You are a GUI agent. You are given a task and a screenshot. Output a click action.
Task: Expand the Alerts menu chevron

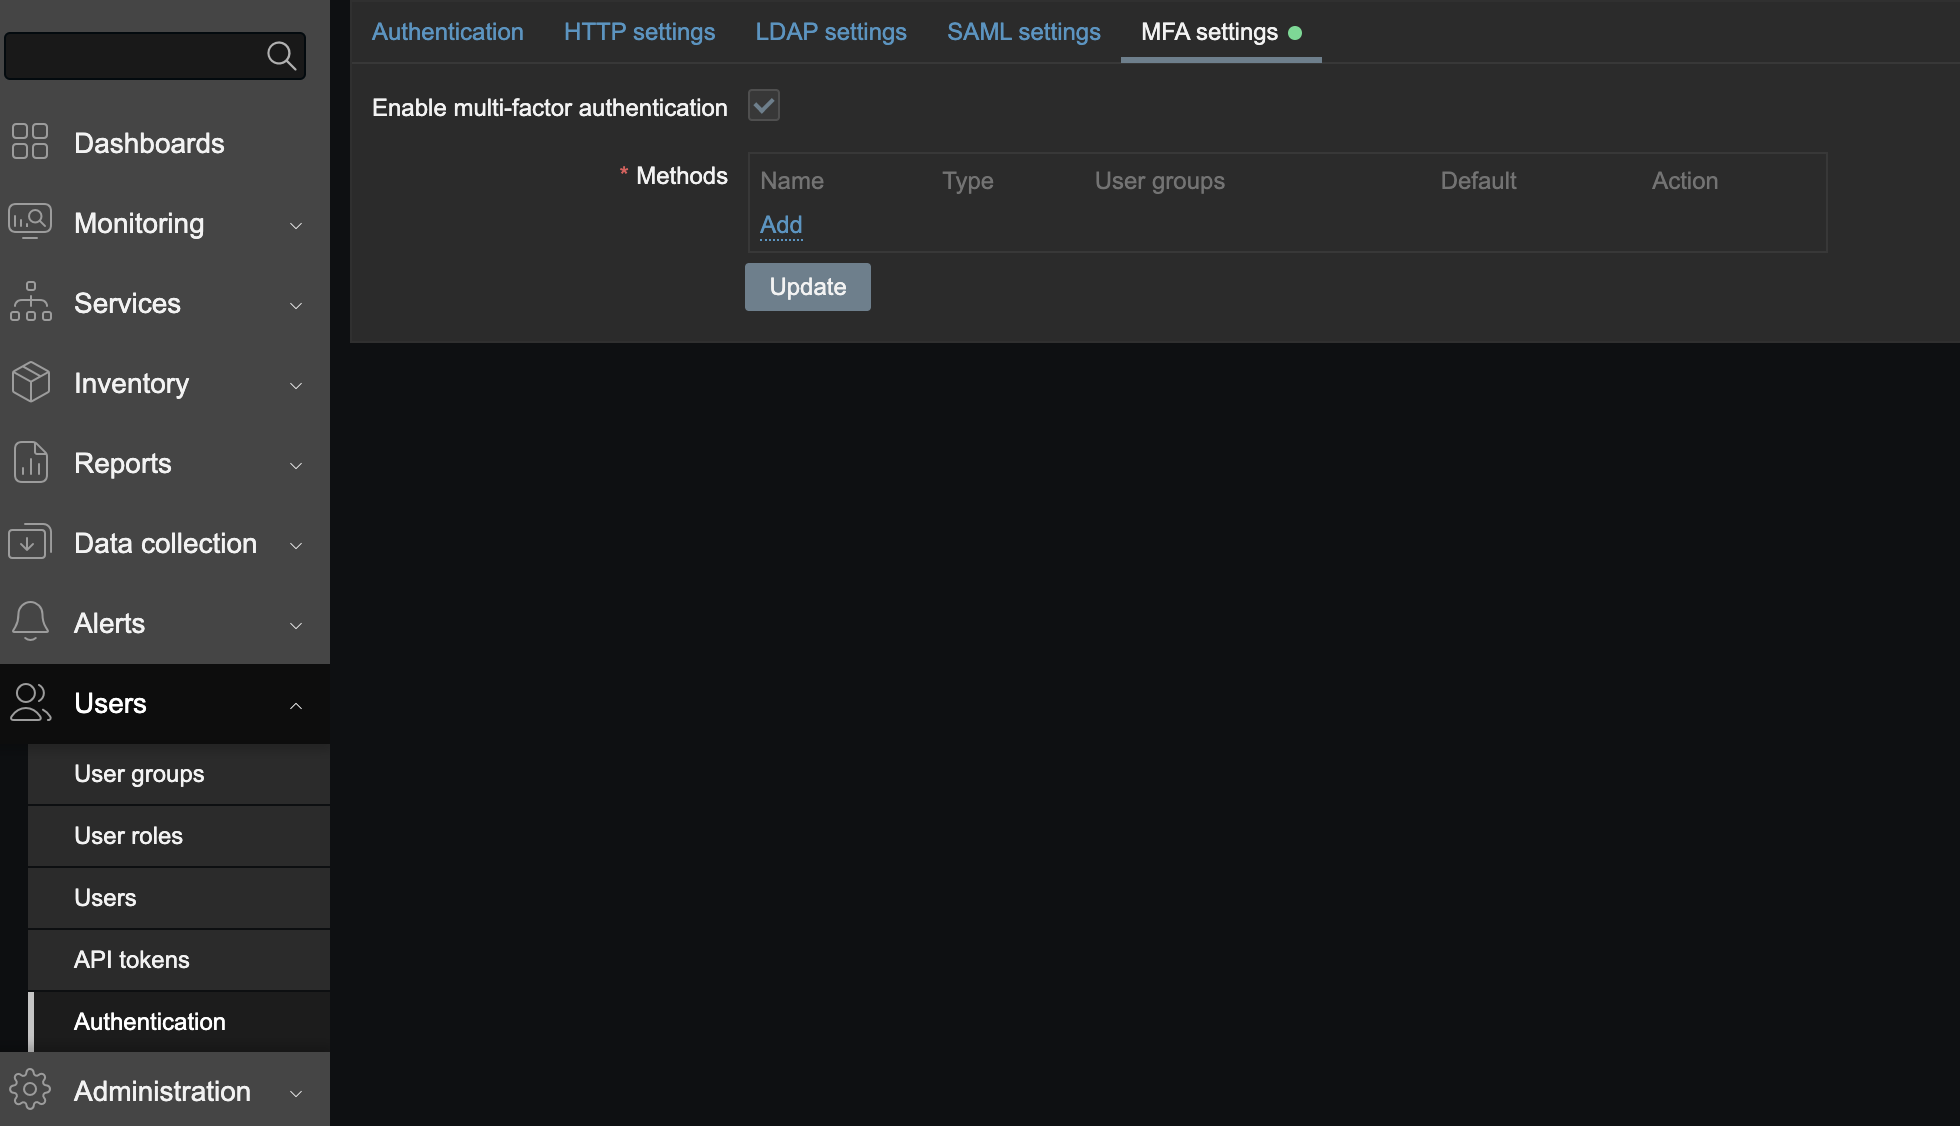(x=296, y=626)
